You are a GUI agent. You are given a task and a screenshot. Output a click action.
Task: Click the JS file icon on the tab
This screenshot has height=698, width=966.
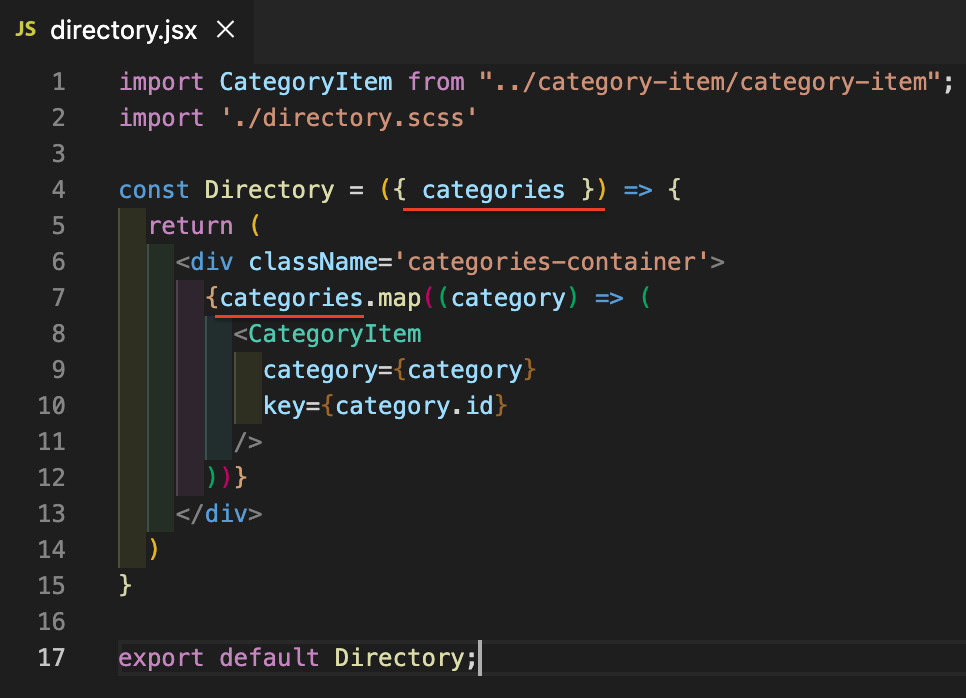click(x=25, y=29)
